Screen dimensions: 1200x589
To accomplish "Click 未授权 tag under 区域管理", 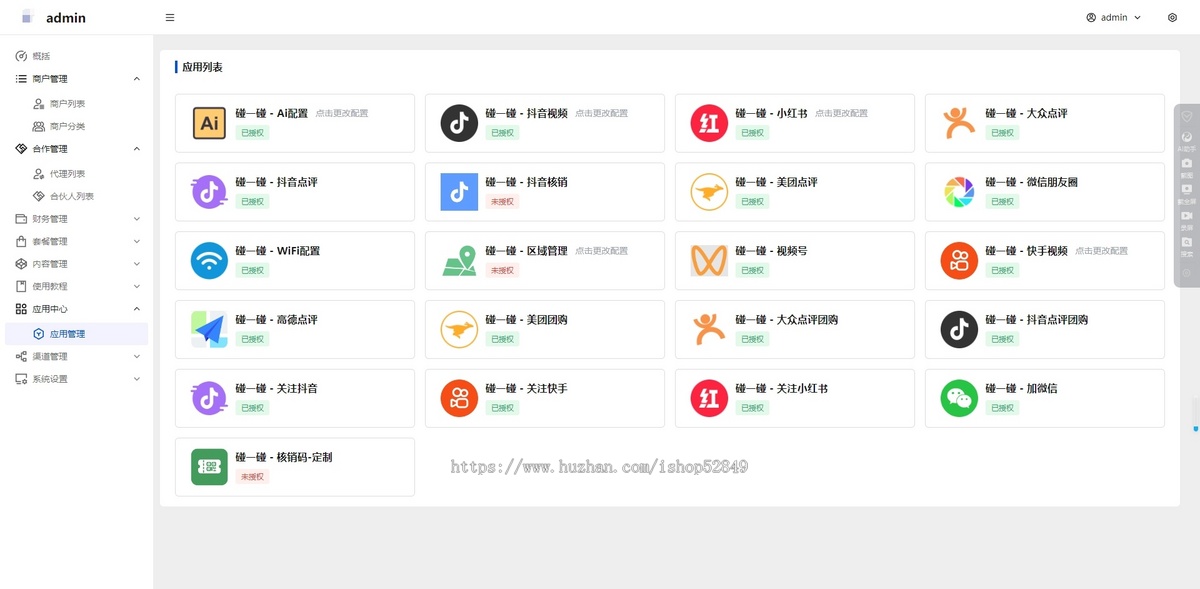I will (x=503, y=271).
